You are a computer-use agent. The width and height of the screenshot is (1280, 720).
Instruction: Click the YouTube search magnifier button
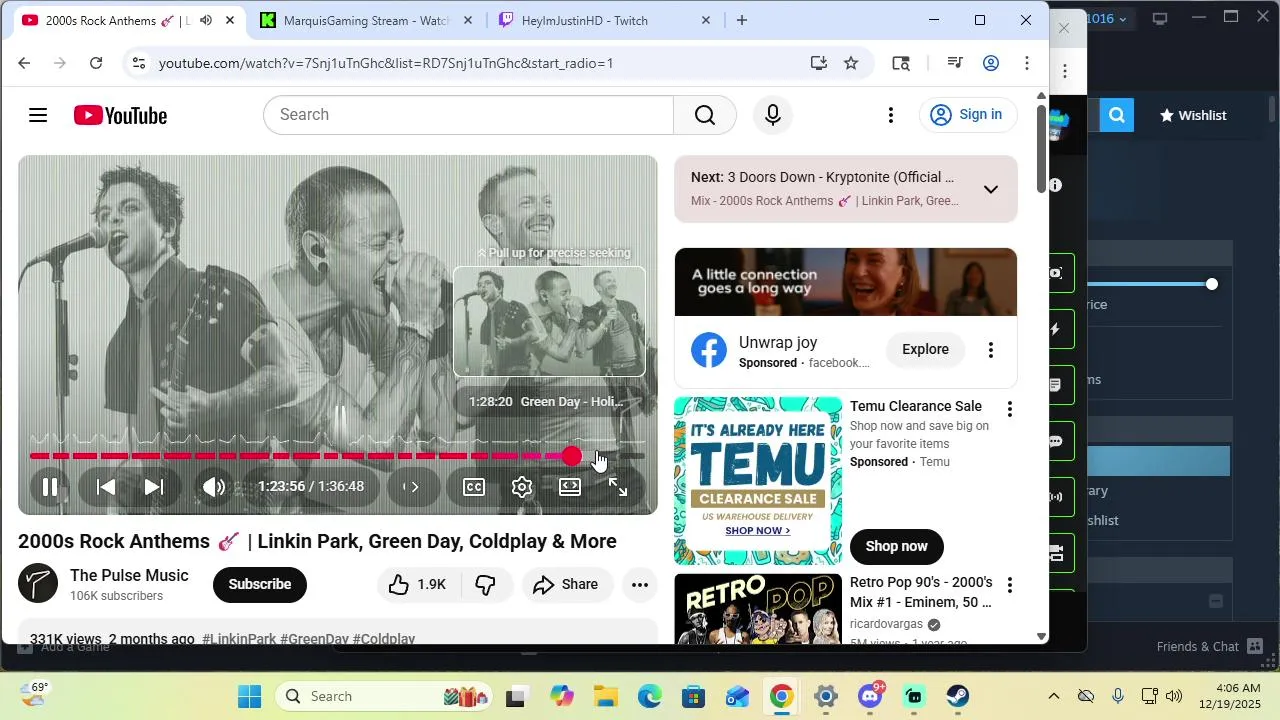tap(705, 115)
